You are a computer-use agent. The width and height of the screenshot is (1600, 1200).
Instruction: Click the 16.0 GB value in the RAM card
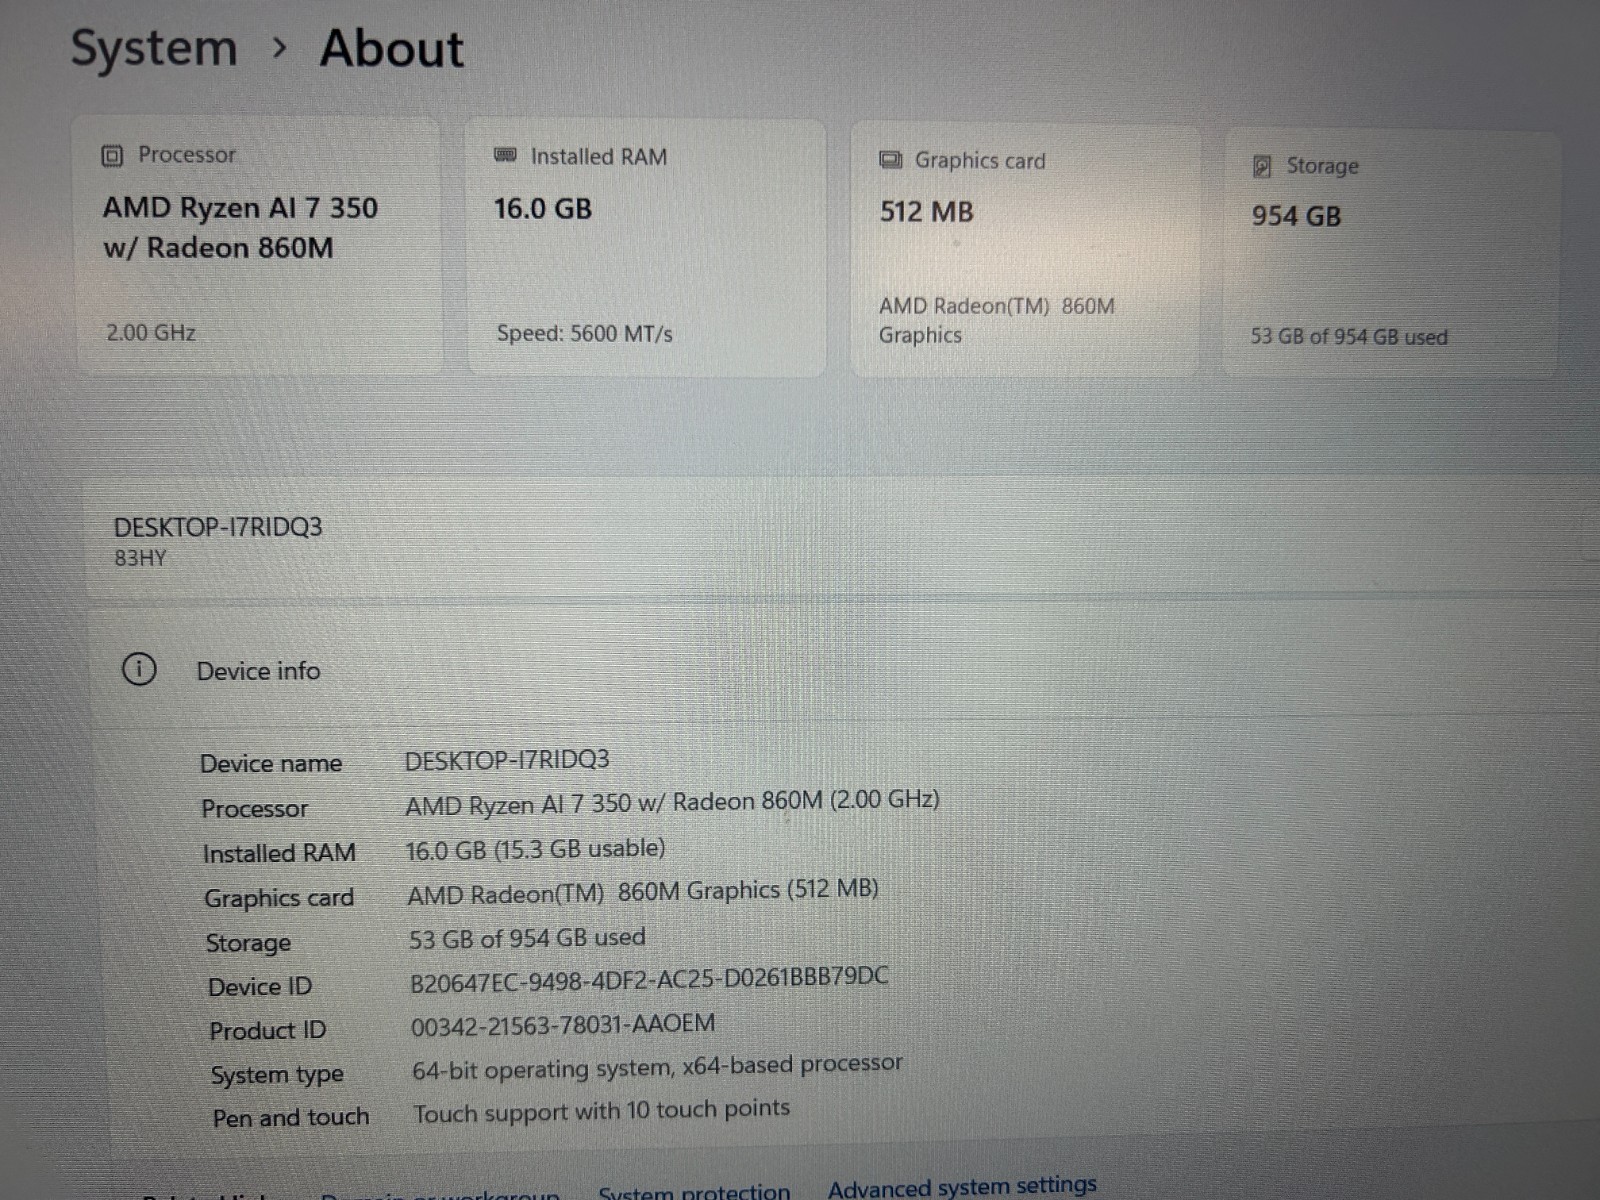tap(543, 209)
